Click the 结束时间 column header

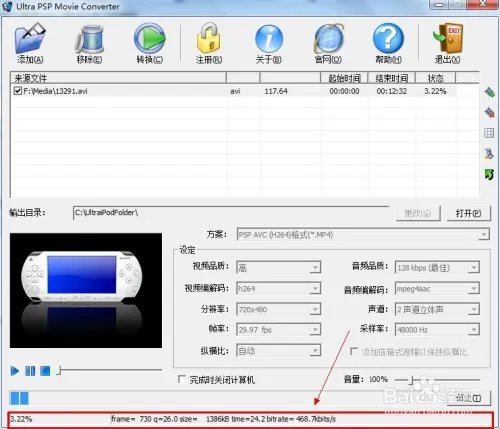[x=392, y=78]
